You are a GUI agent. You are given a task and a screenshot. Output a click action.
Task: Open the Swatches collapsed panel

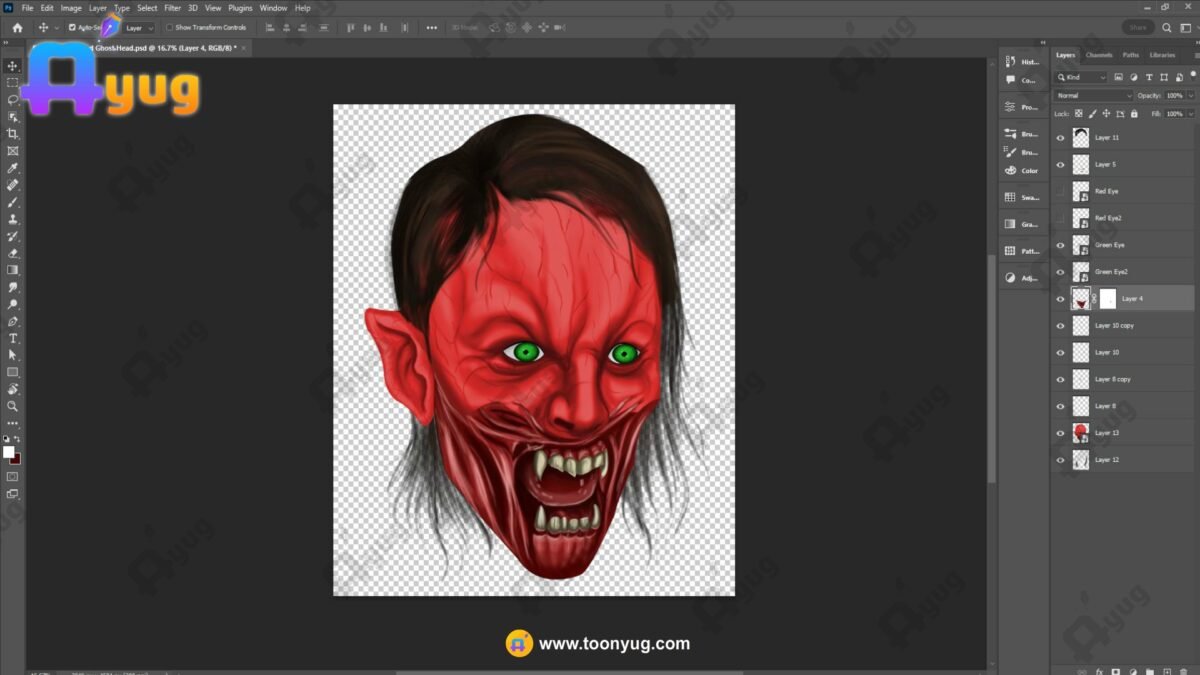point(1022,197)
